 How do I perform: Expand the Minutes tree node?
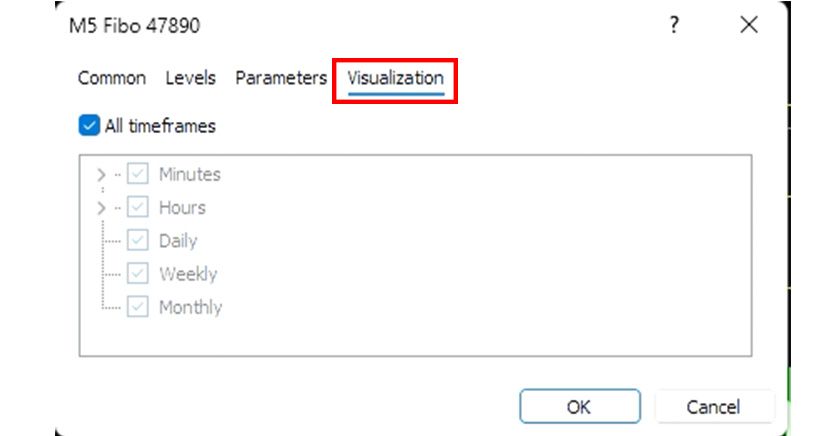coord(100,175)
